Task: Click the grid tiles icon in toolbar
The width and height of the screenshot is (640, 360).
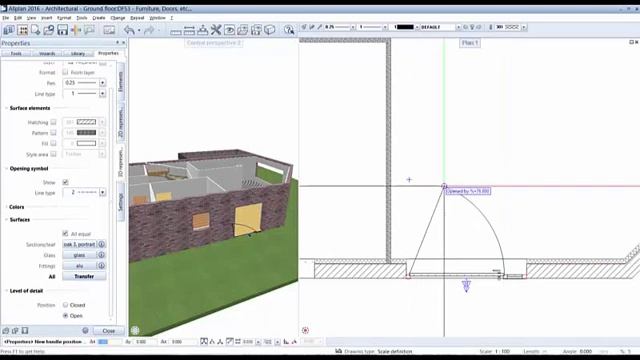Action: tap(22, 30)
